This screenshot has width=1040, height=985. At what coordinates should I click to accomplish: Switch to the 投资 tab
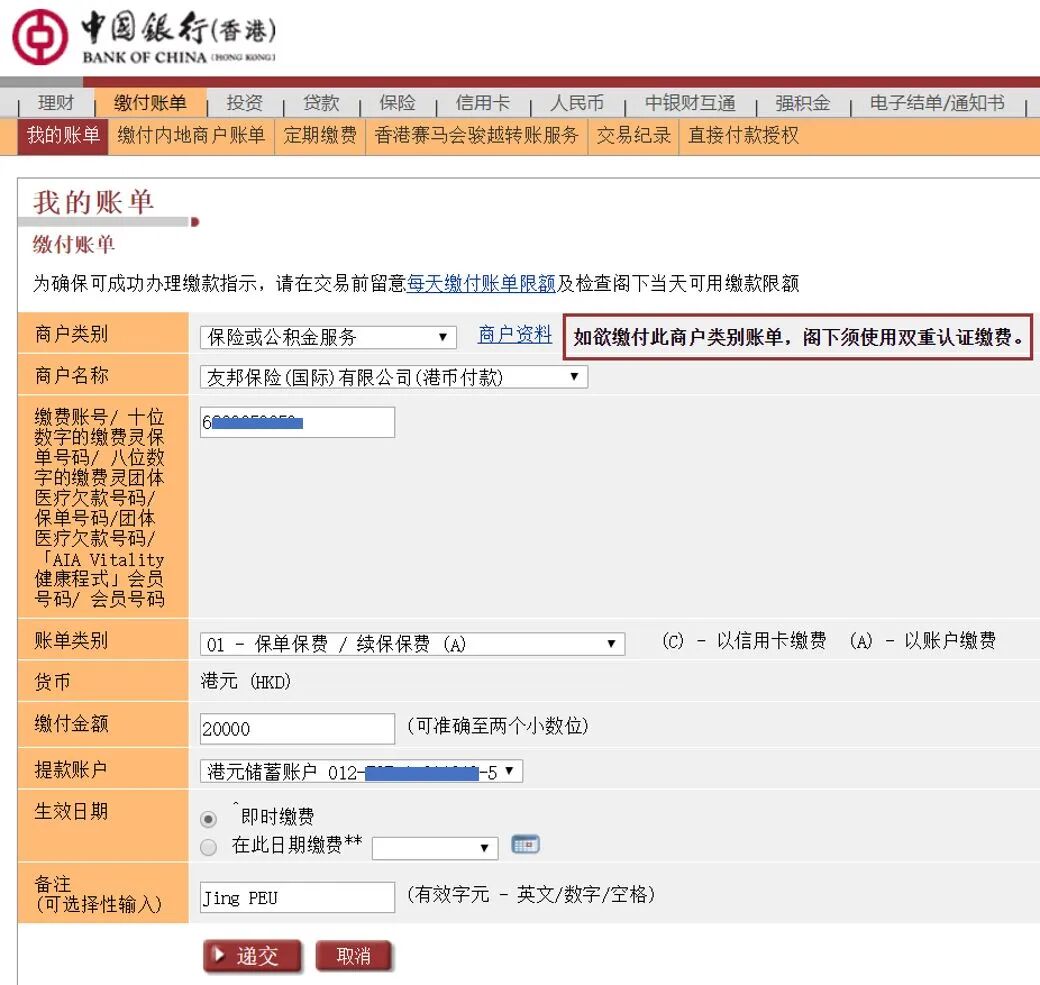tap(245, 103)
